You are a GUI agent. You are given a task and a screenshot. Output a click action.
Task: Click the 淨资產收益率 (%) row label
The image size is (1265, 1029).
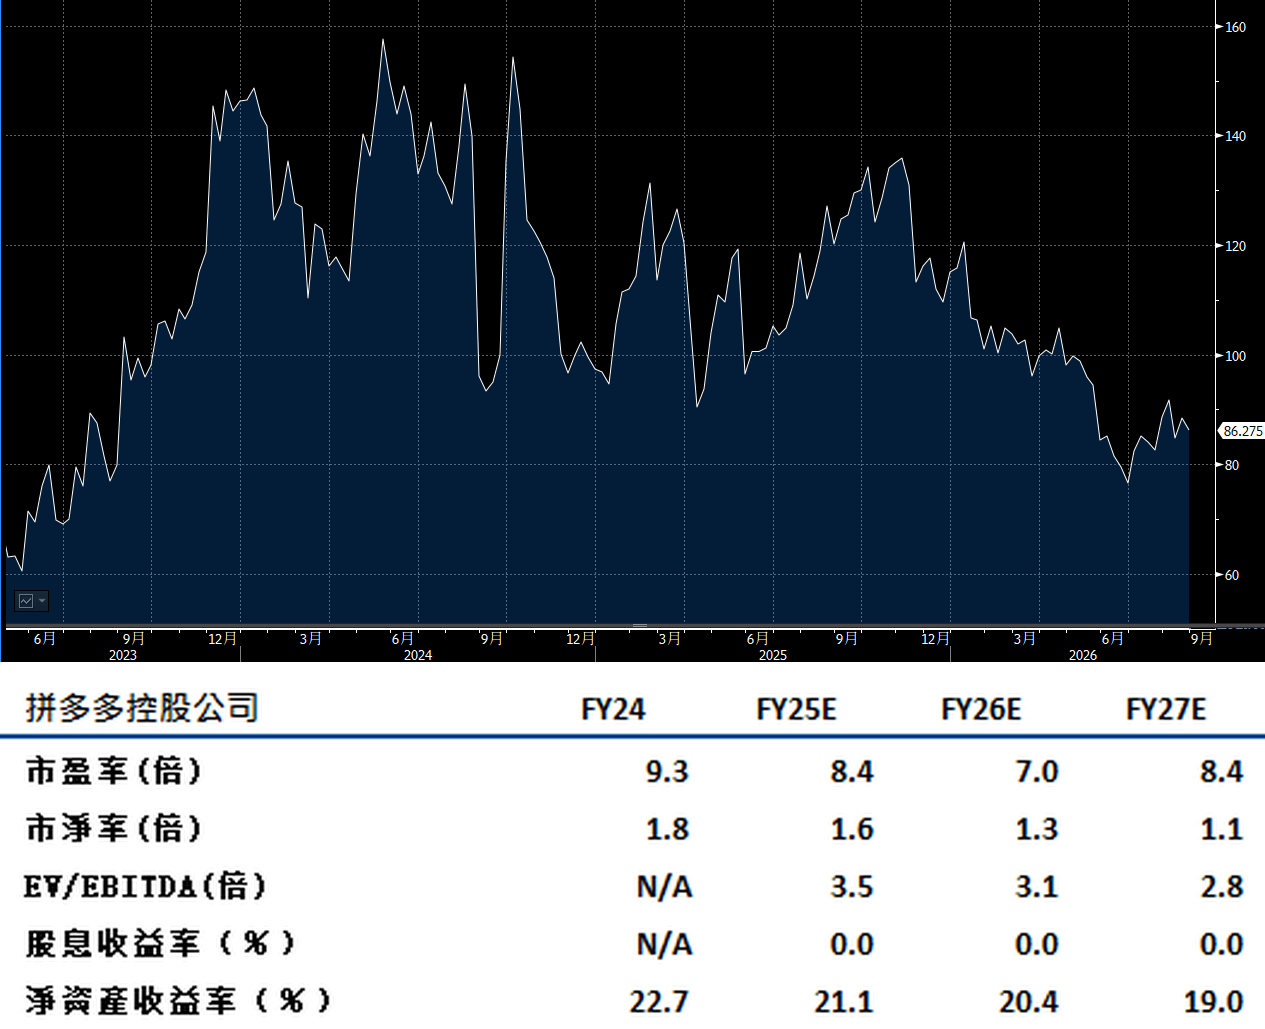178,1001
